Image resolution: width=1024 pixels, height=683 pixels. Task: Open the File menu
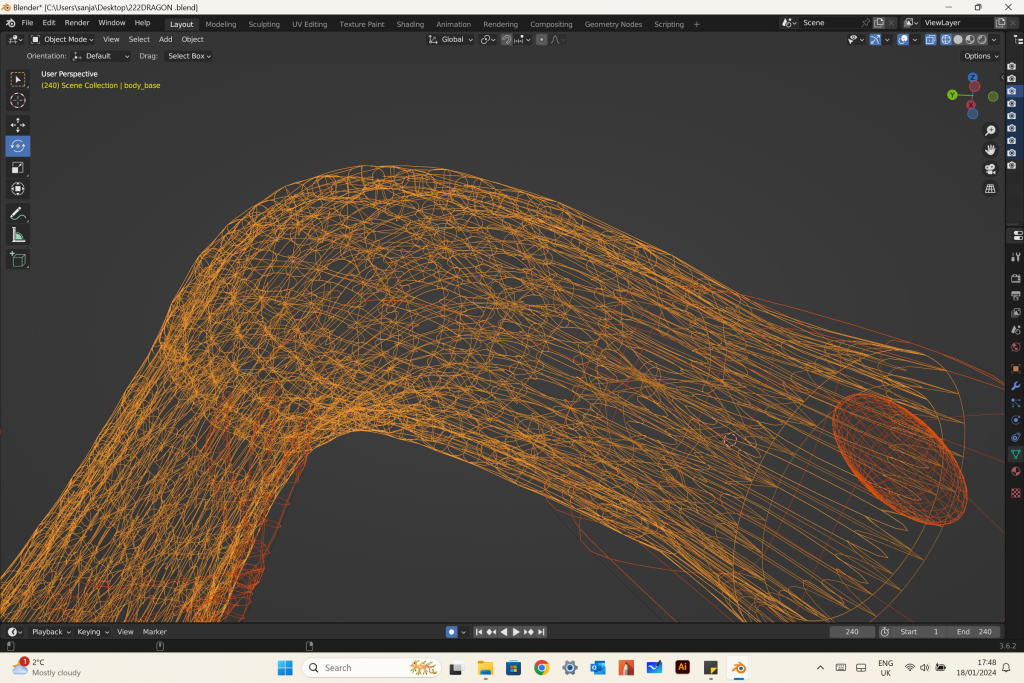point(27,23)
